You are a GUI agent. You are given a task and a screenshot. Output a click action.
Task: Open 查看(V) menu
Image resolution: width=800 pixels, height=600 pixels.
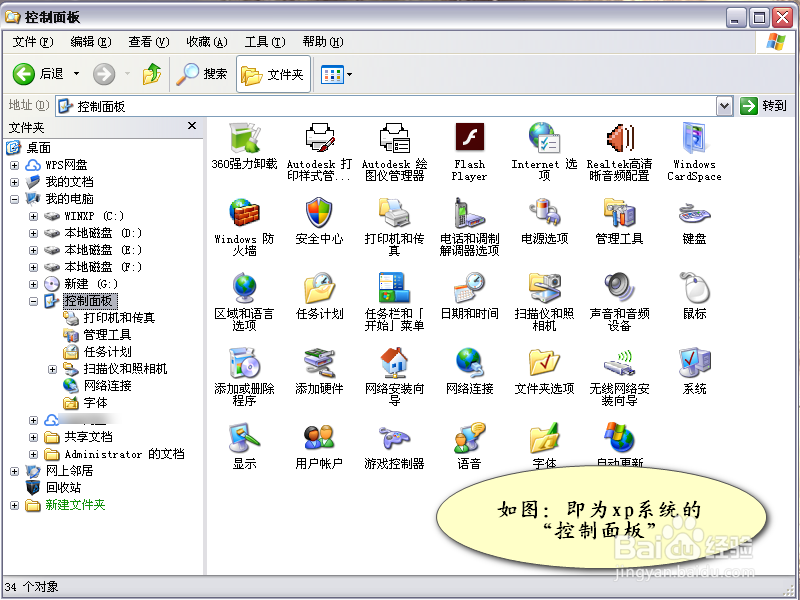point(148,42)
